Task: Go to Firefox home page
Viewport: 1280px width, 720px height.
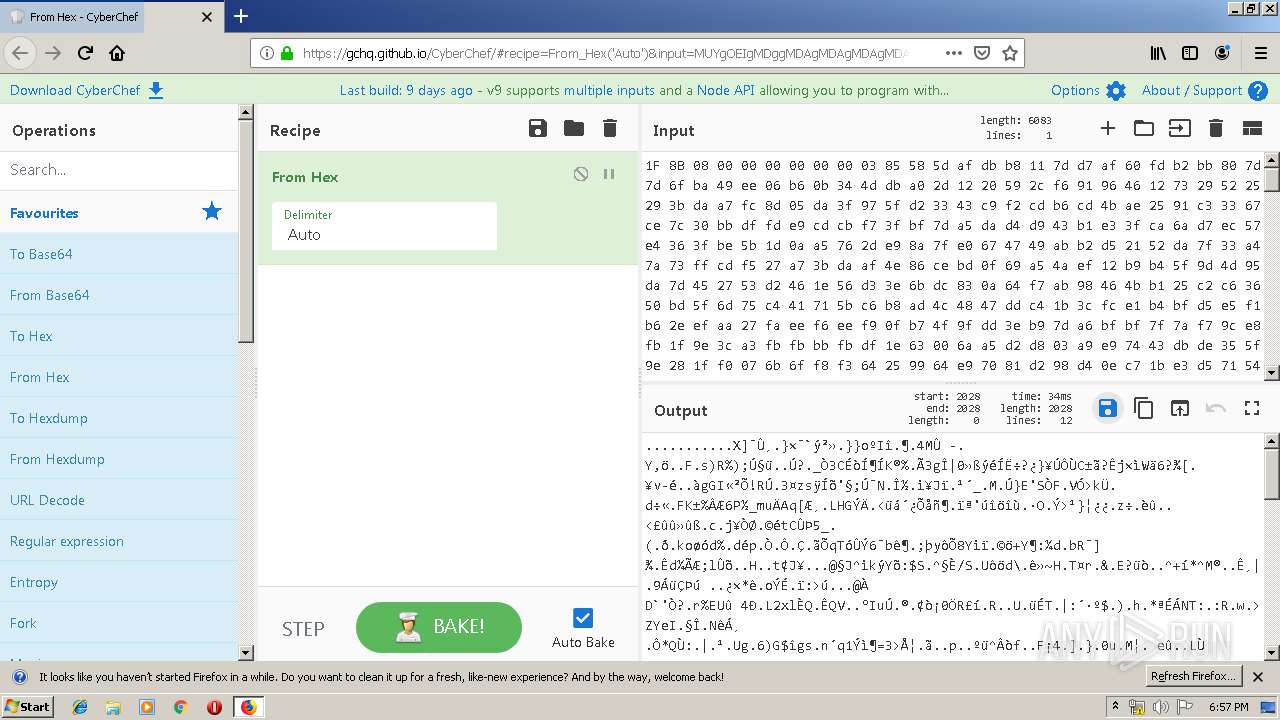Action: coord(117,53)
